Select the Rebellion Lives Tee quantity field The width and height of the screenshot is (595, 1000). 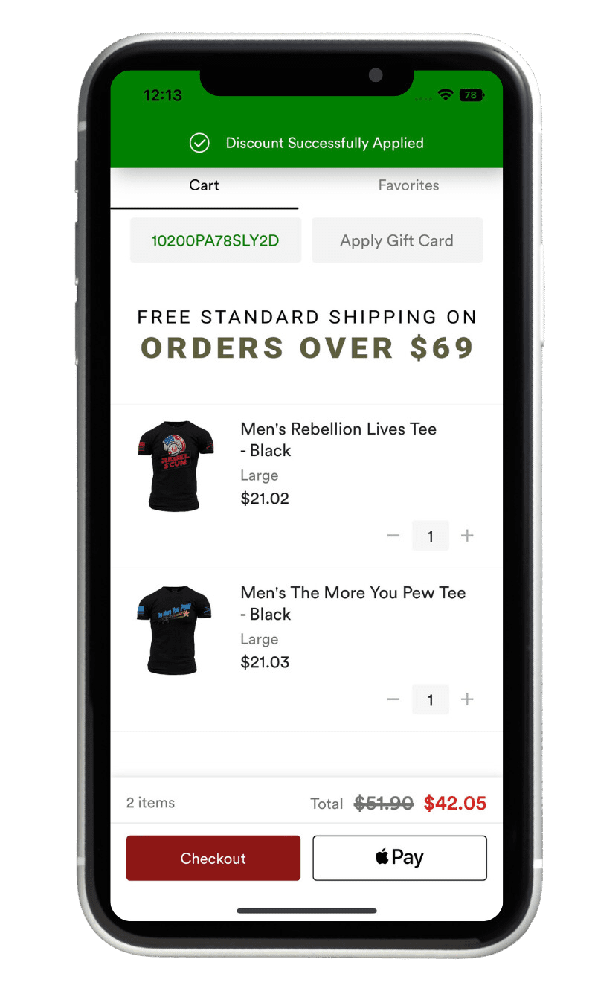tap(430, 536)
